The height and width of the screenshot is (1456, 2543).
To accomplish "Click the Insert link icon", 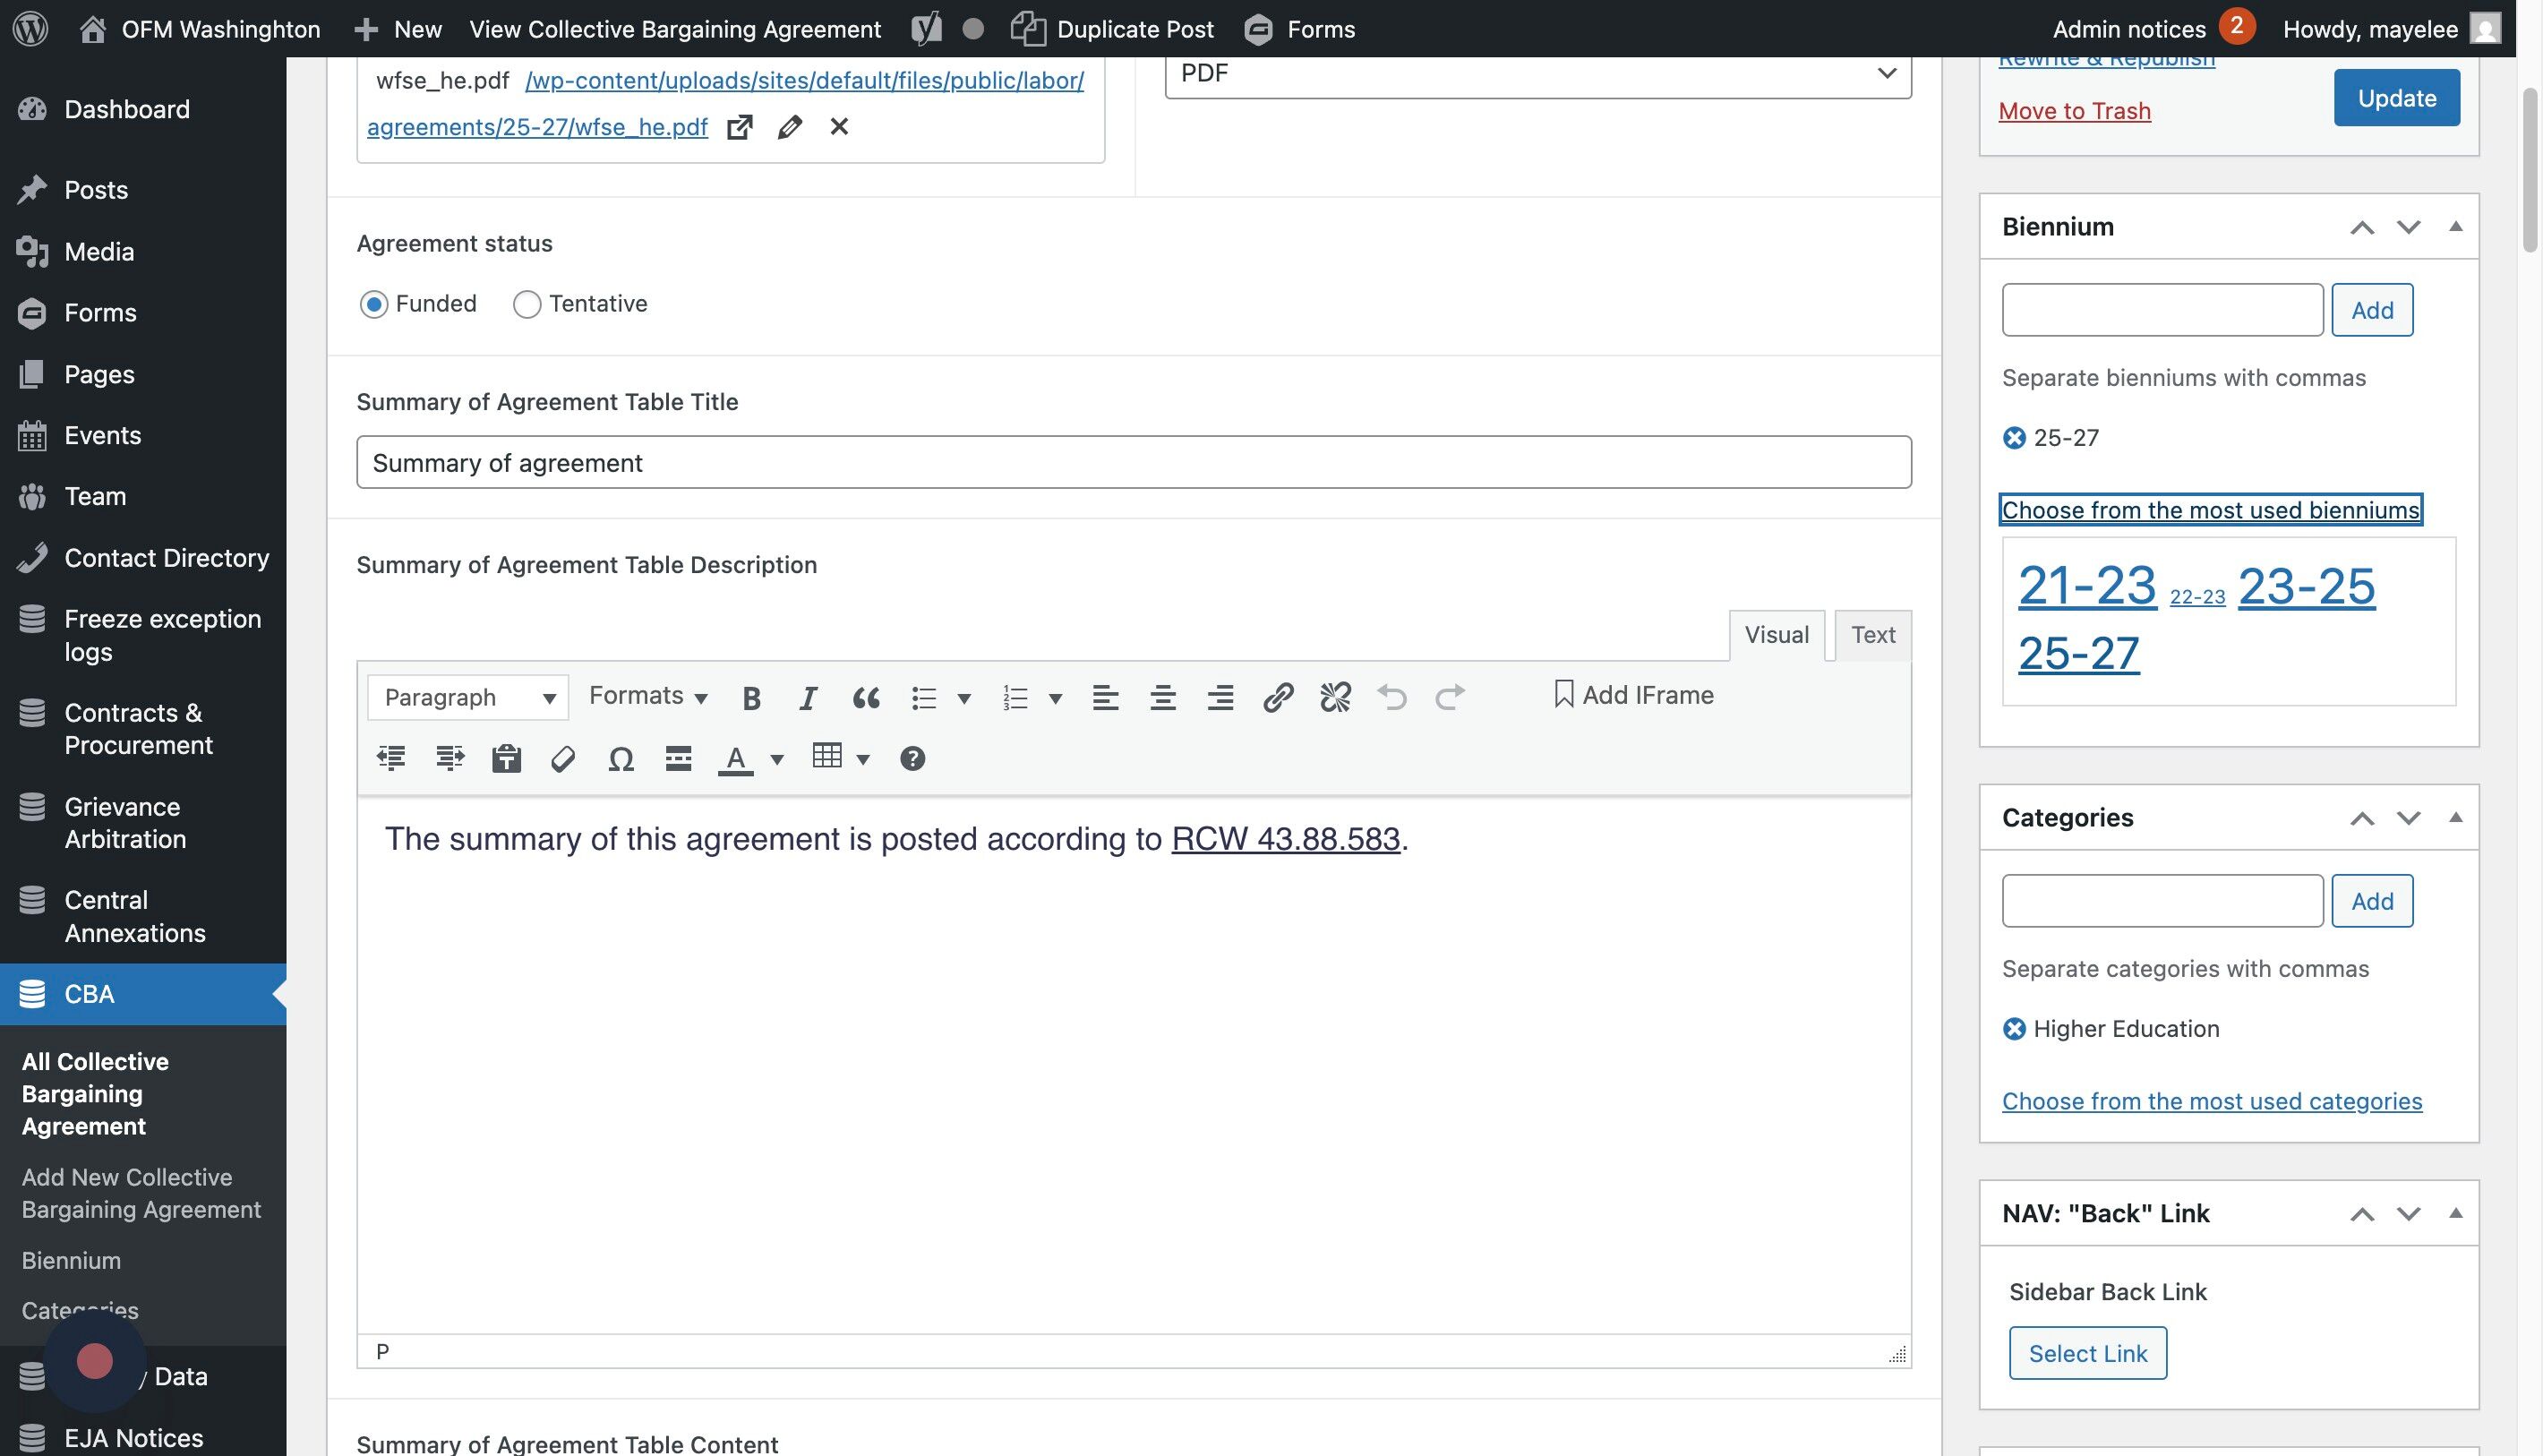I will click(x=1277, y=697).
